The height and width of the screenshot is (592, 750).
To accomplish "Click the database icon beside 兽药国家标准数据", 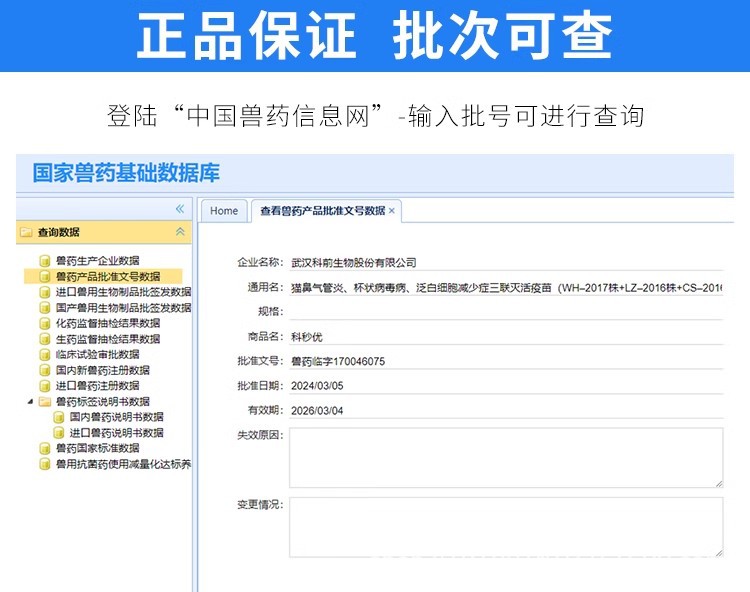I will coord(44,449).
